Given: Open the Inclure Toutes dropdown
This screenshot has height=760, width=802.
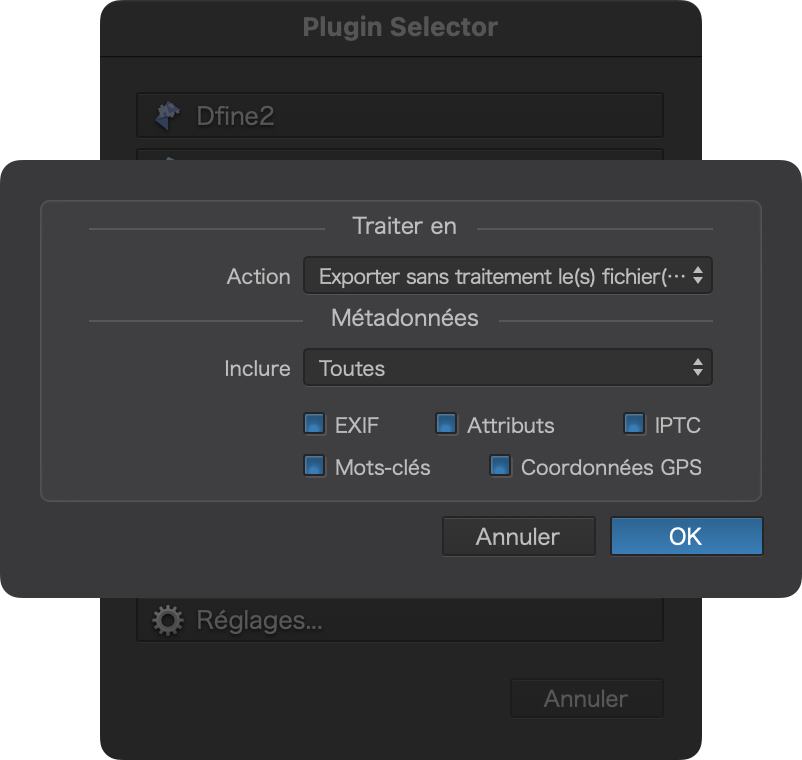Looking at the screenshot, I should point(507,367).
